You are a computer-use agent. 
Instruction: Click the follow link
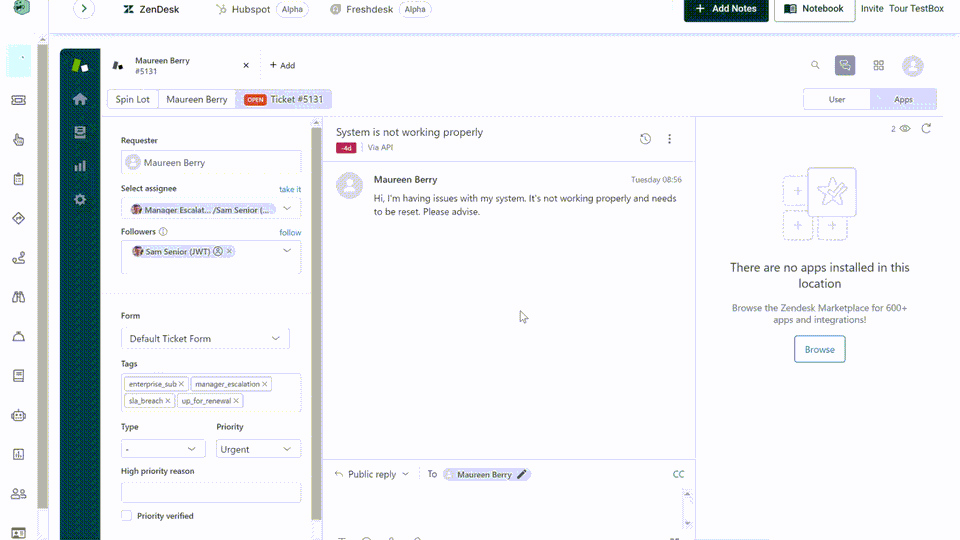pyautogui.click(x=290, y=233)
